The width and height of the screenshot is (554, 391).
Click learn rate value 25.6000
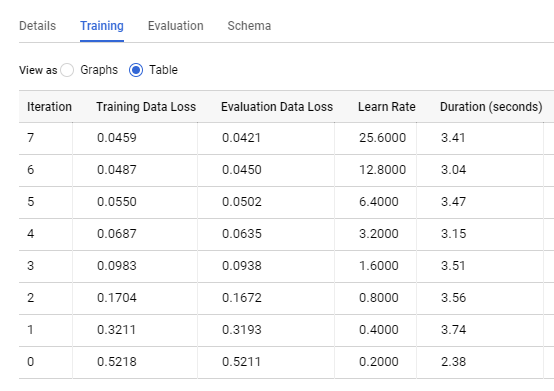click(x=383, y=137)
